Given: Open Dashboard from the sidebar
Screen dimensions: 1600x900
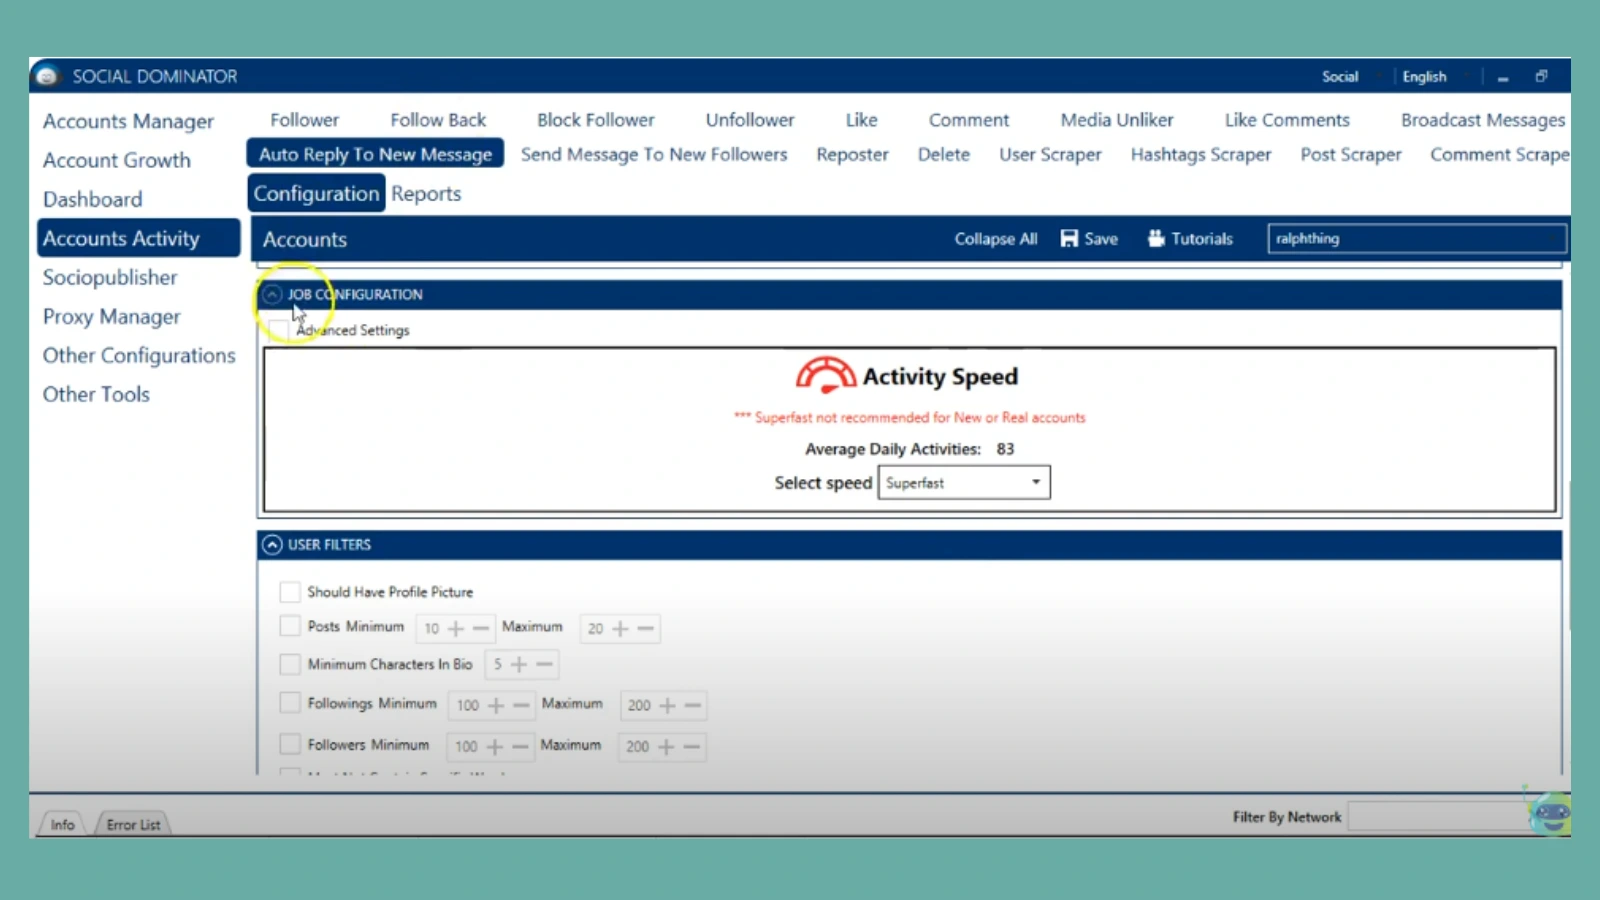Looking at the screenshot, I should click(92, 199).
